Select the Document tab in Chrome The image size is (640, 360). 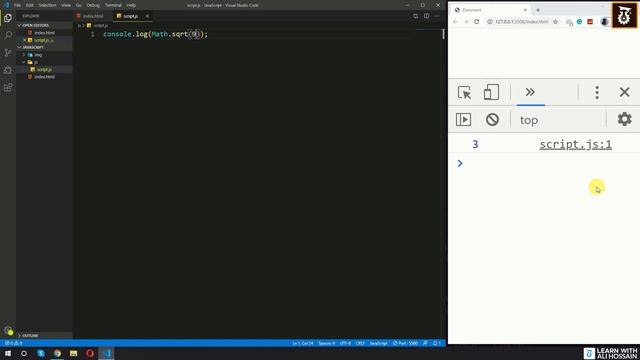pyautogui.click(x=490, y=10)
